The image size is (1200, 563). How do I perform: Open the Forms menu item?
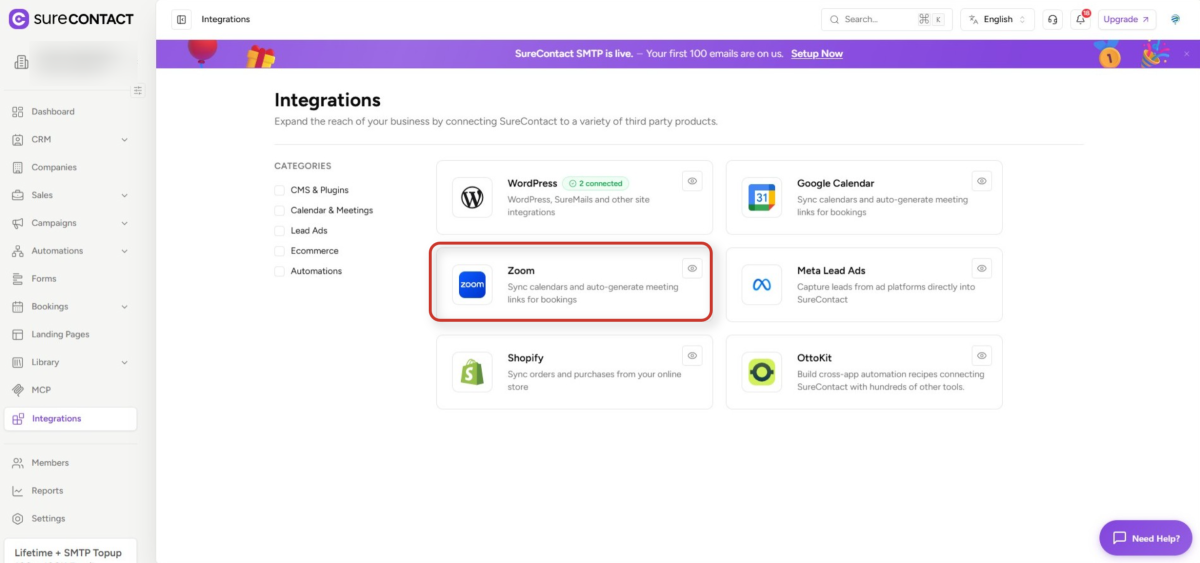[70, 279]
